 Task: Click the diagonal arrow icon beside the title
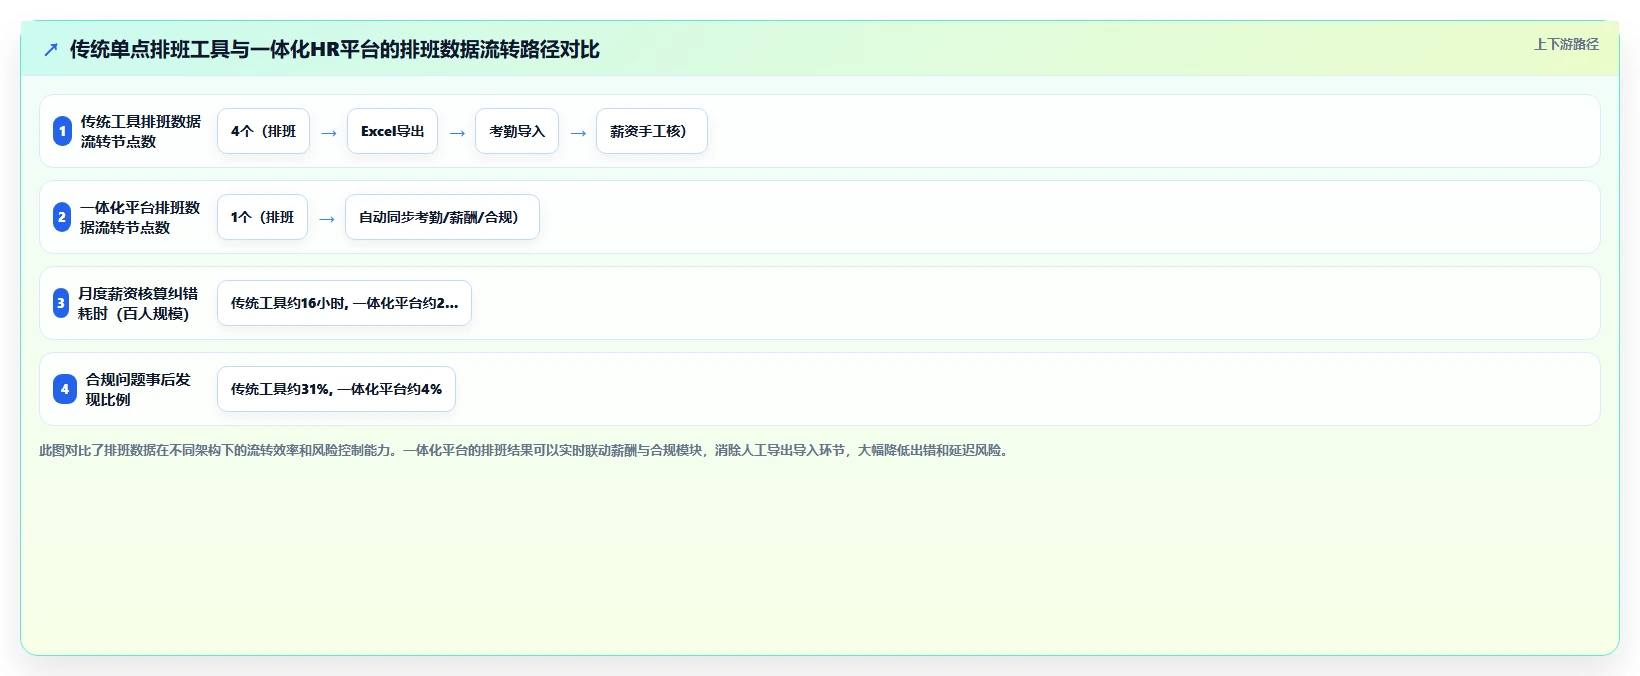point(51,49)
